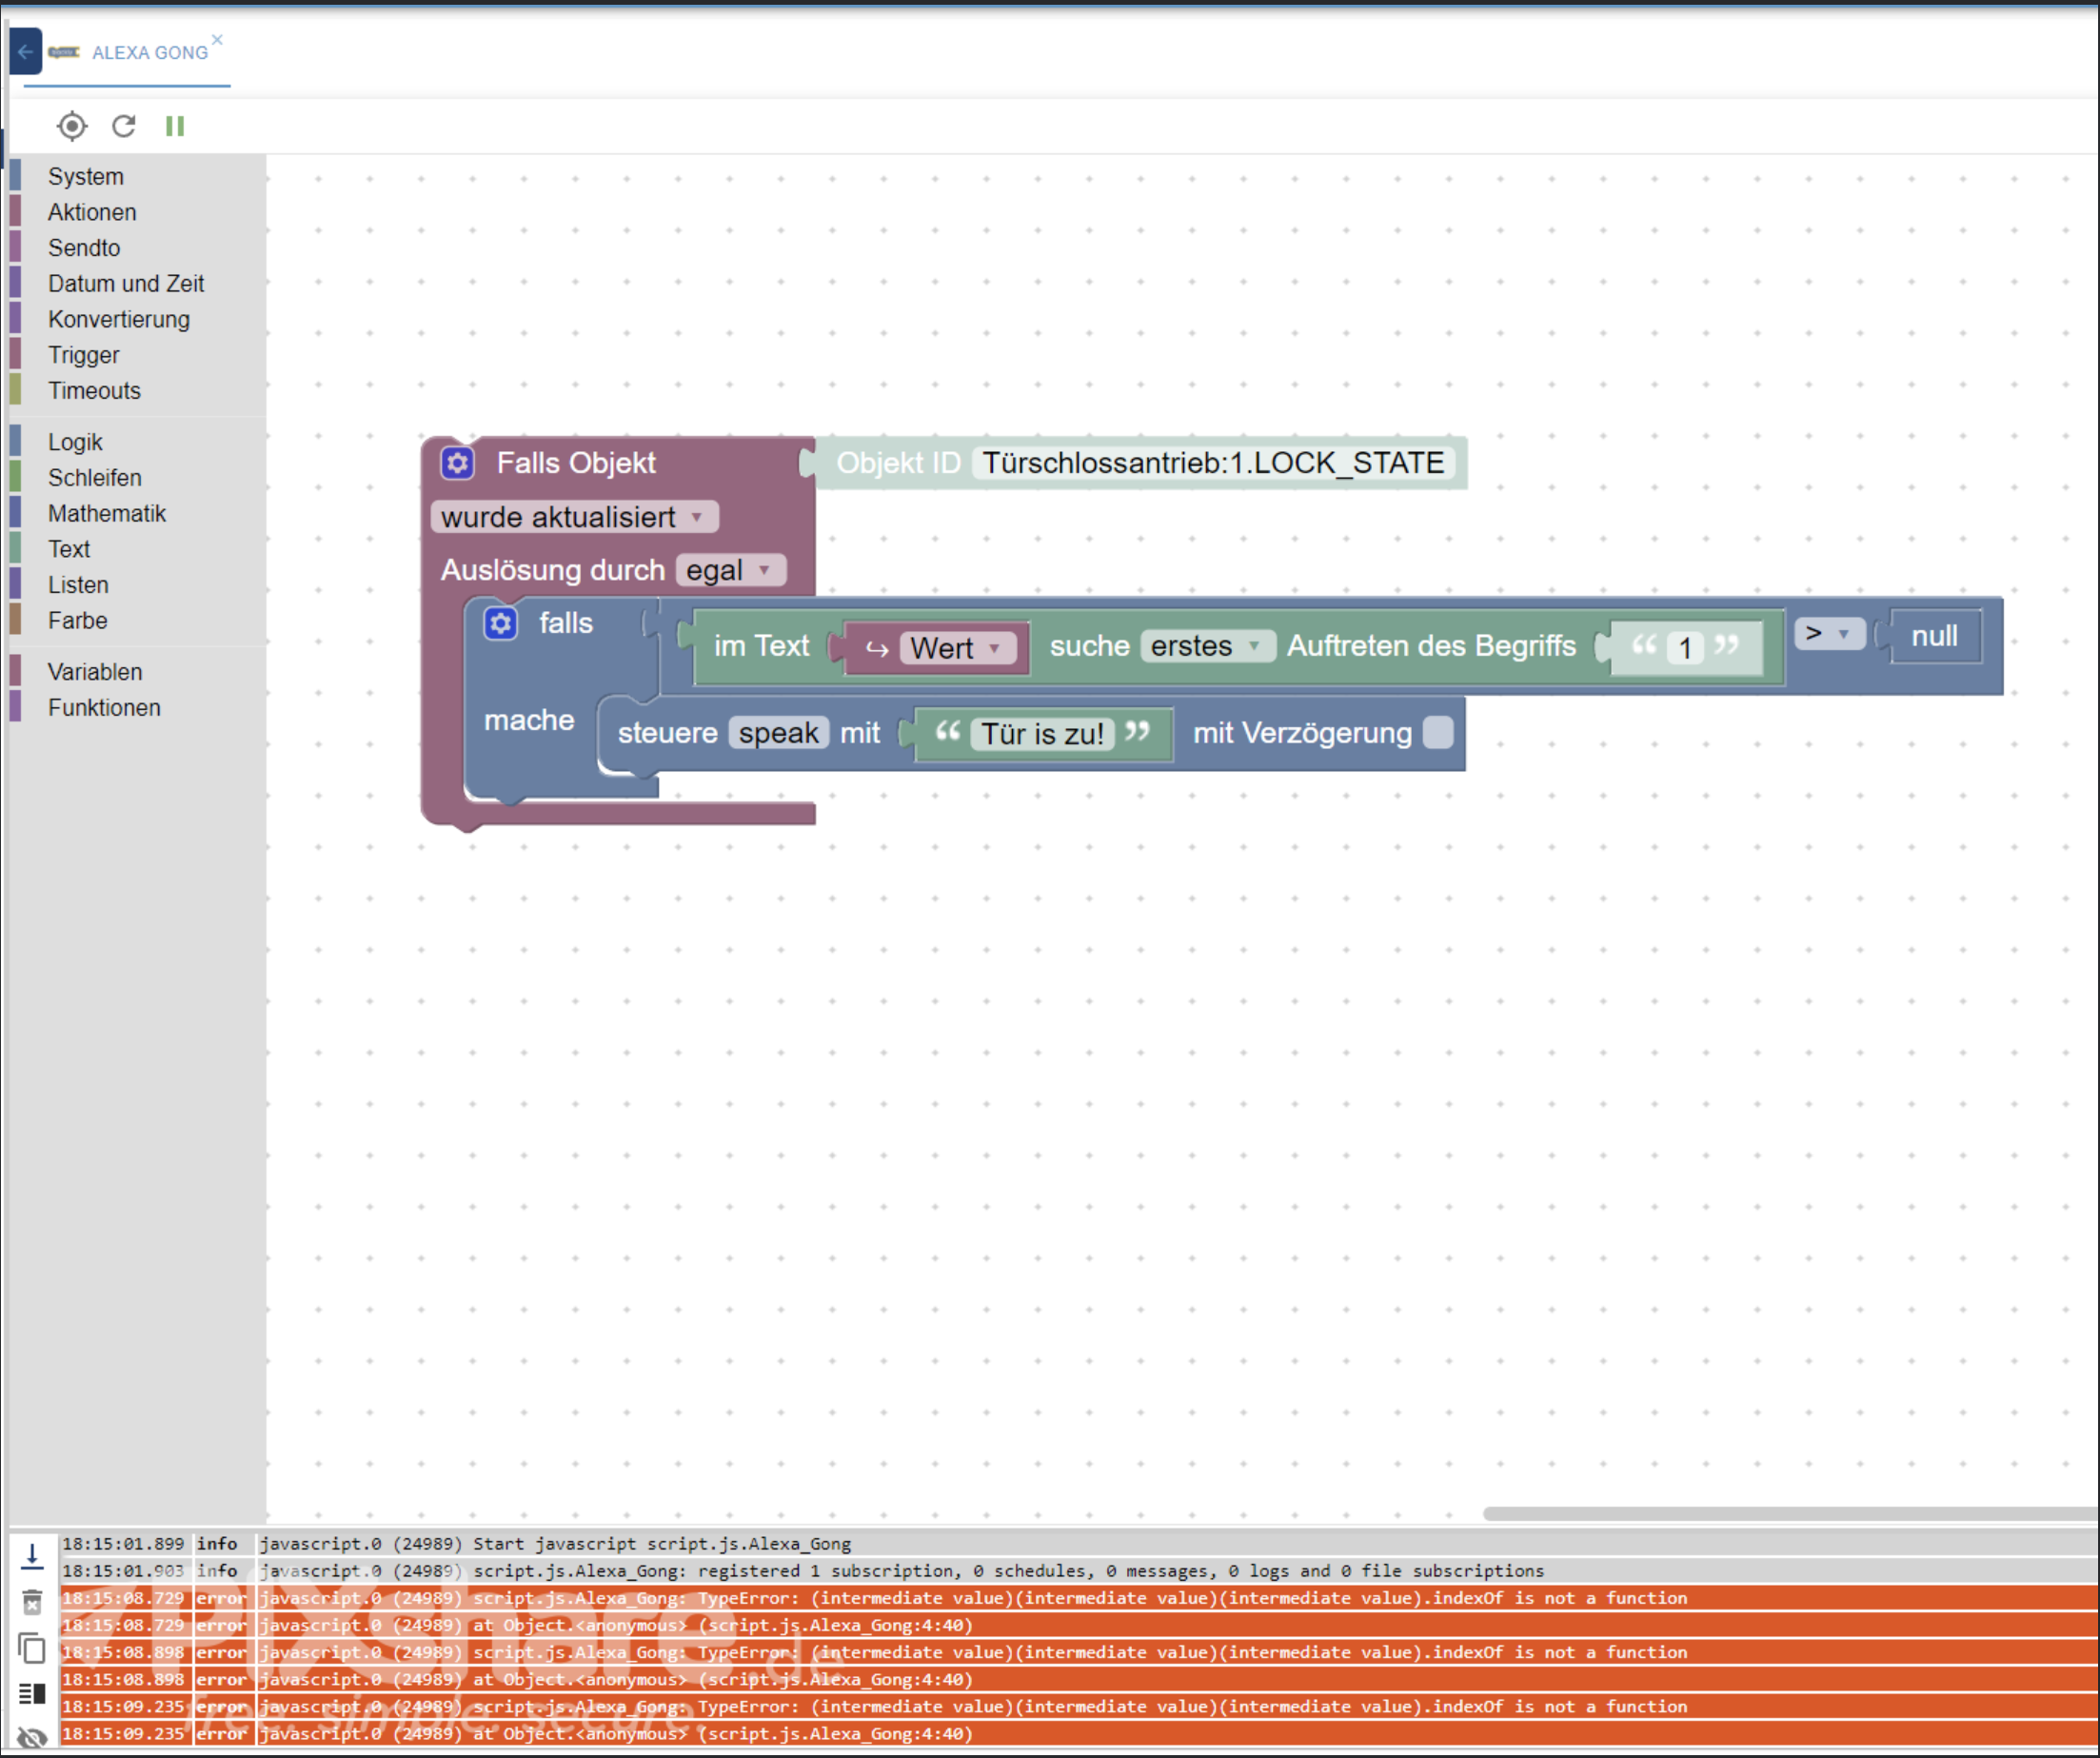Open the erstes occurrence dropdown
This screenshot has width=2100, height=1758.
[1205, 646]
